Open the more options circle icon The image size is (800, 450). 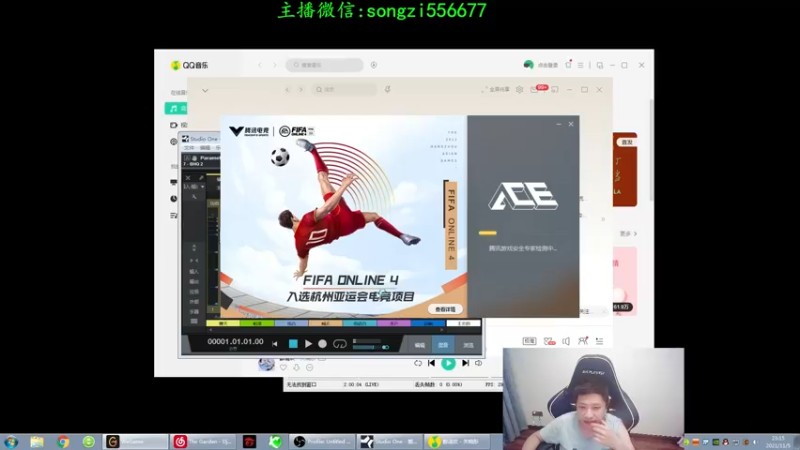tap(310, 367)
